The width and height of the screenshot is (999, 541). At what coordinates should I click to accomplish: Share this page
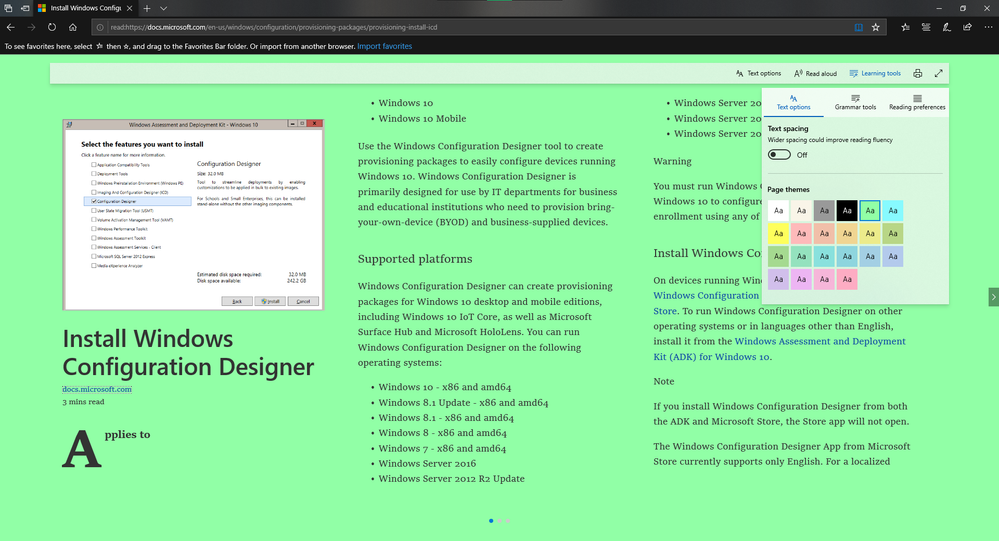pyautogui.click(x=967, y=27)
